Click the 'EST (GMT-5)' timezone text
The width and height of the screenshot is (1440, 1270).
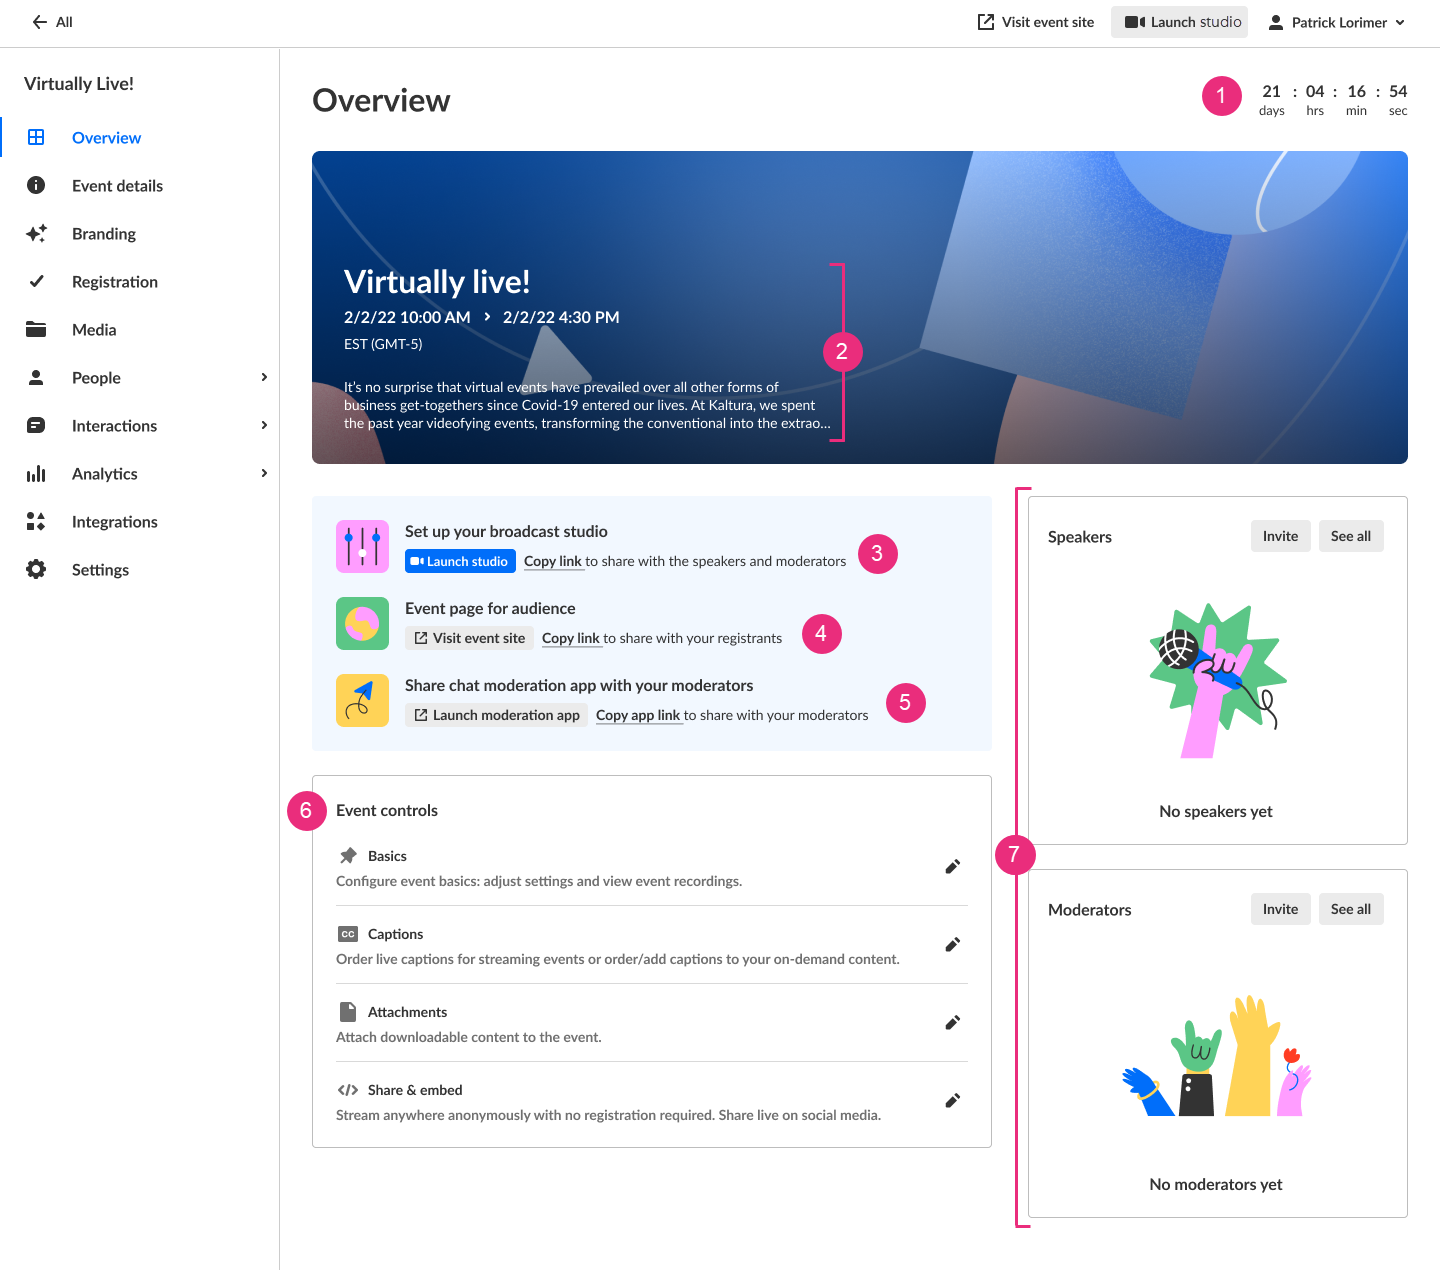(x=383, y=344)
